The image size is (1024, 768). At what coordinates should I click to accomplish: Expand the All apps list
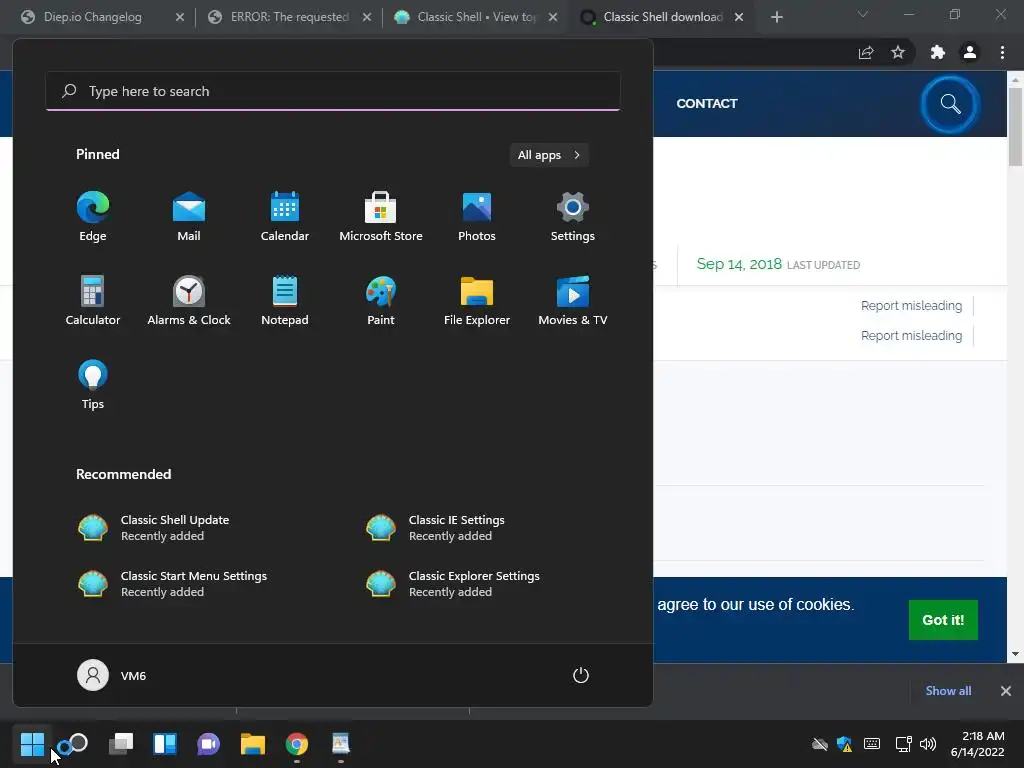[549, 155]
